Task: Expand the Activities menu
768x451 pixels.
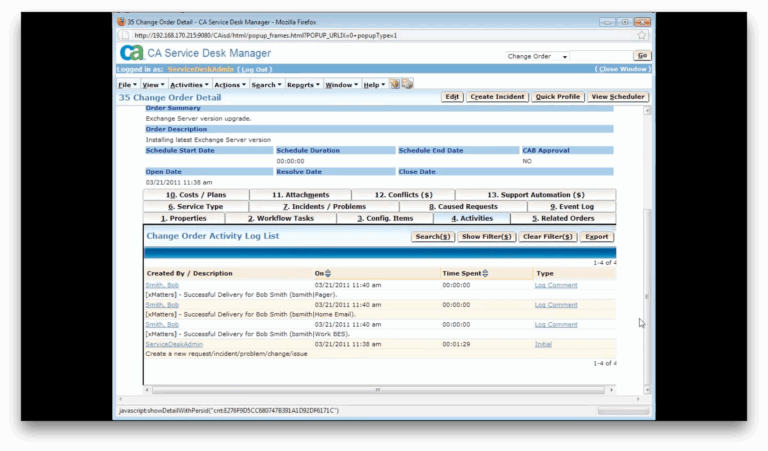Action: 188,85
